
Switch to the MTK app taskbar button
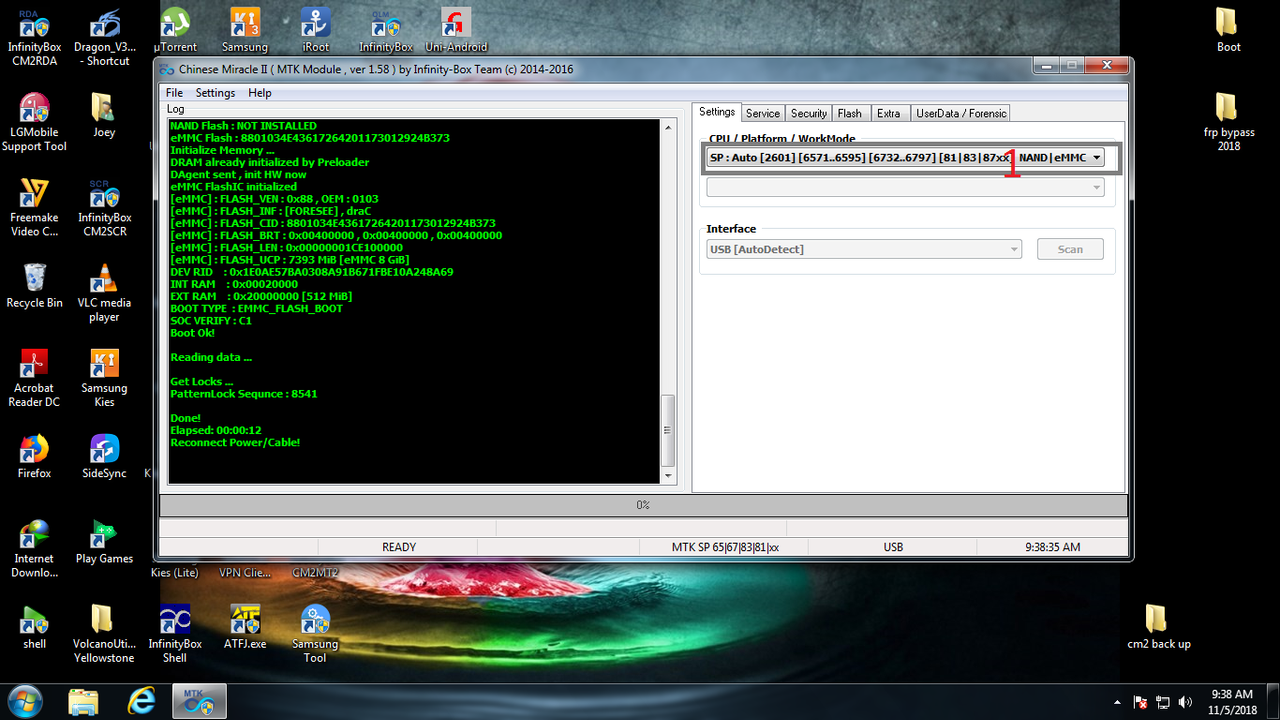[x=200, y=702]
